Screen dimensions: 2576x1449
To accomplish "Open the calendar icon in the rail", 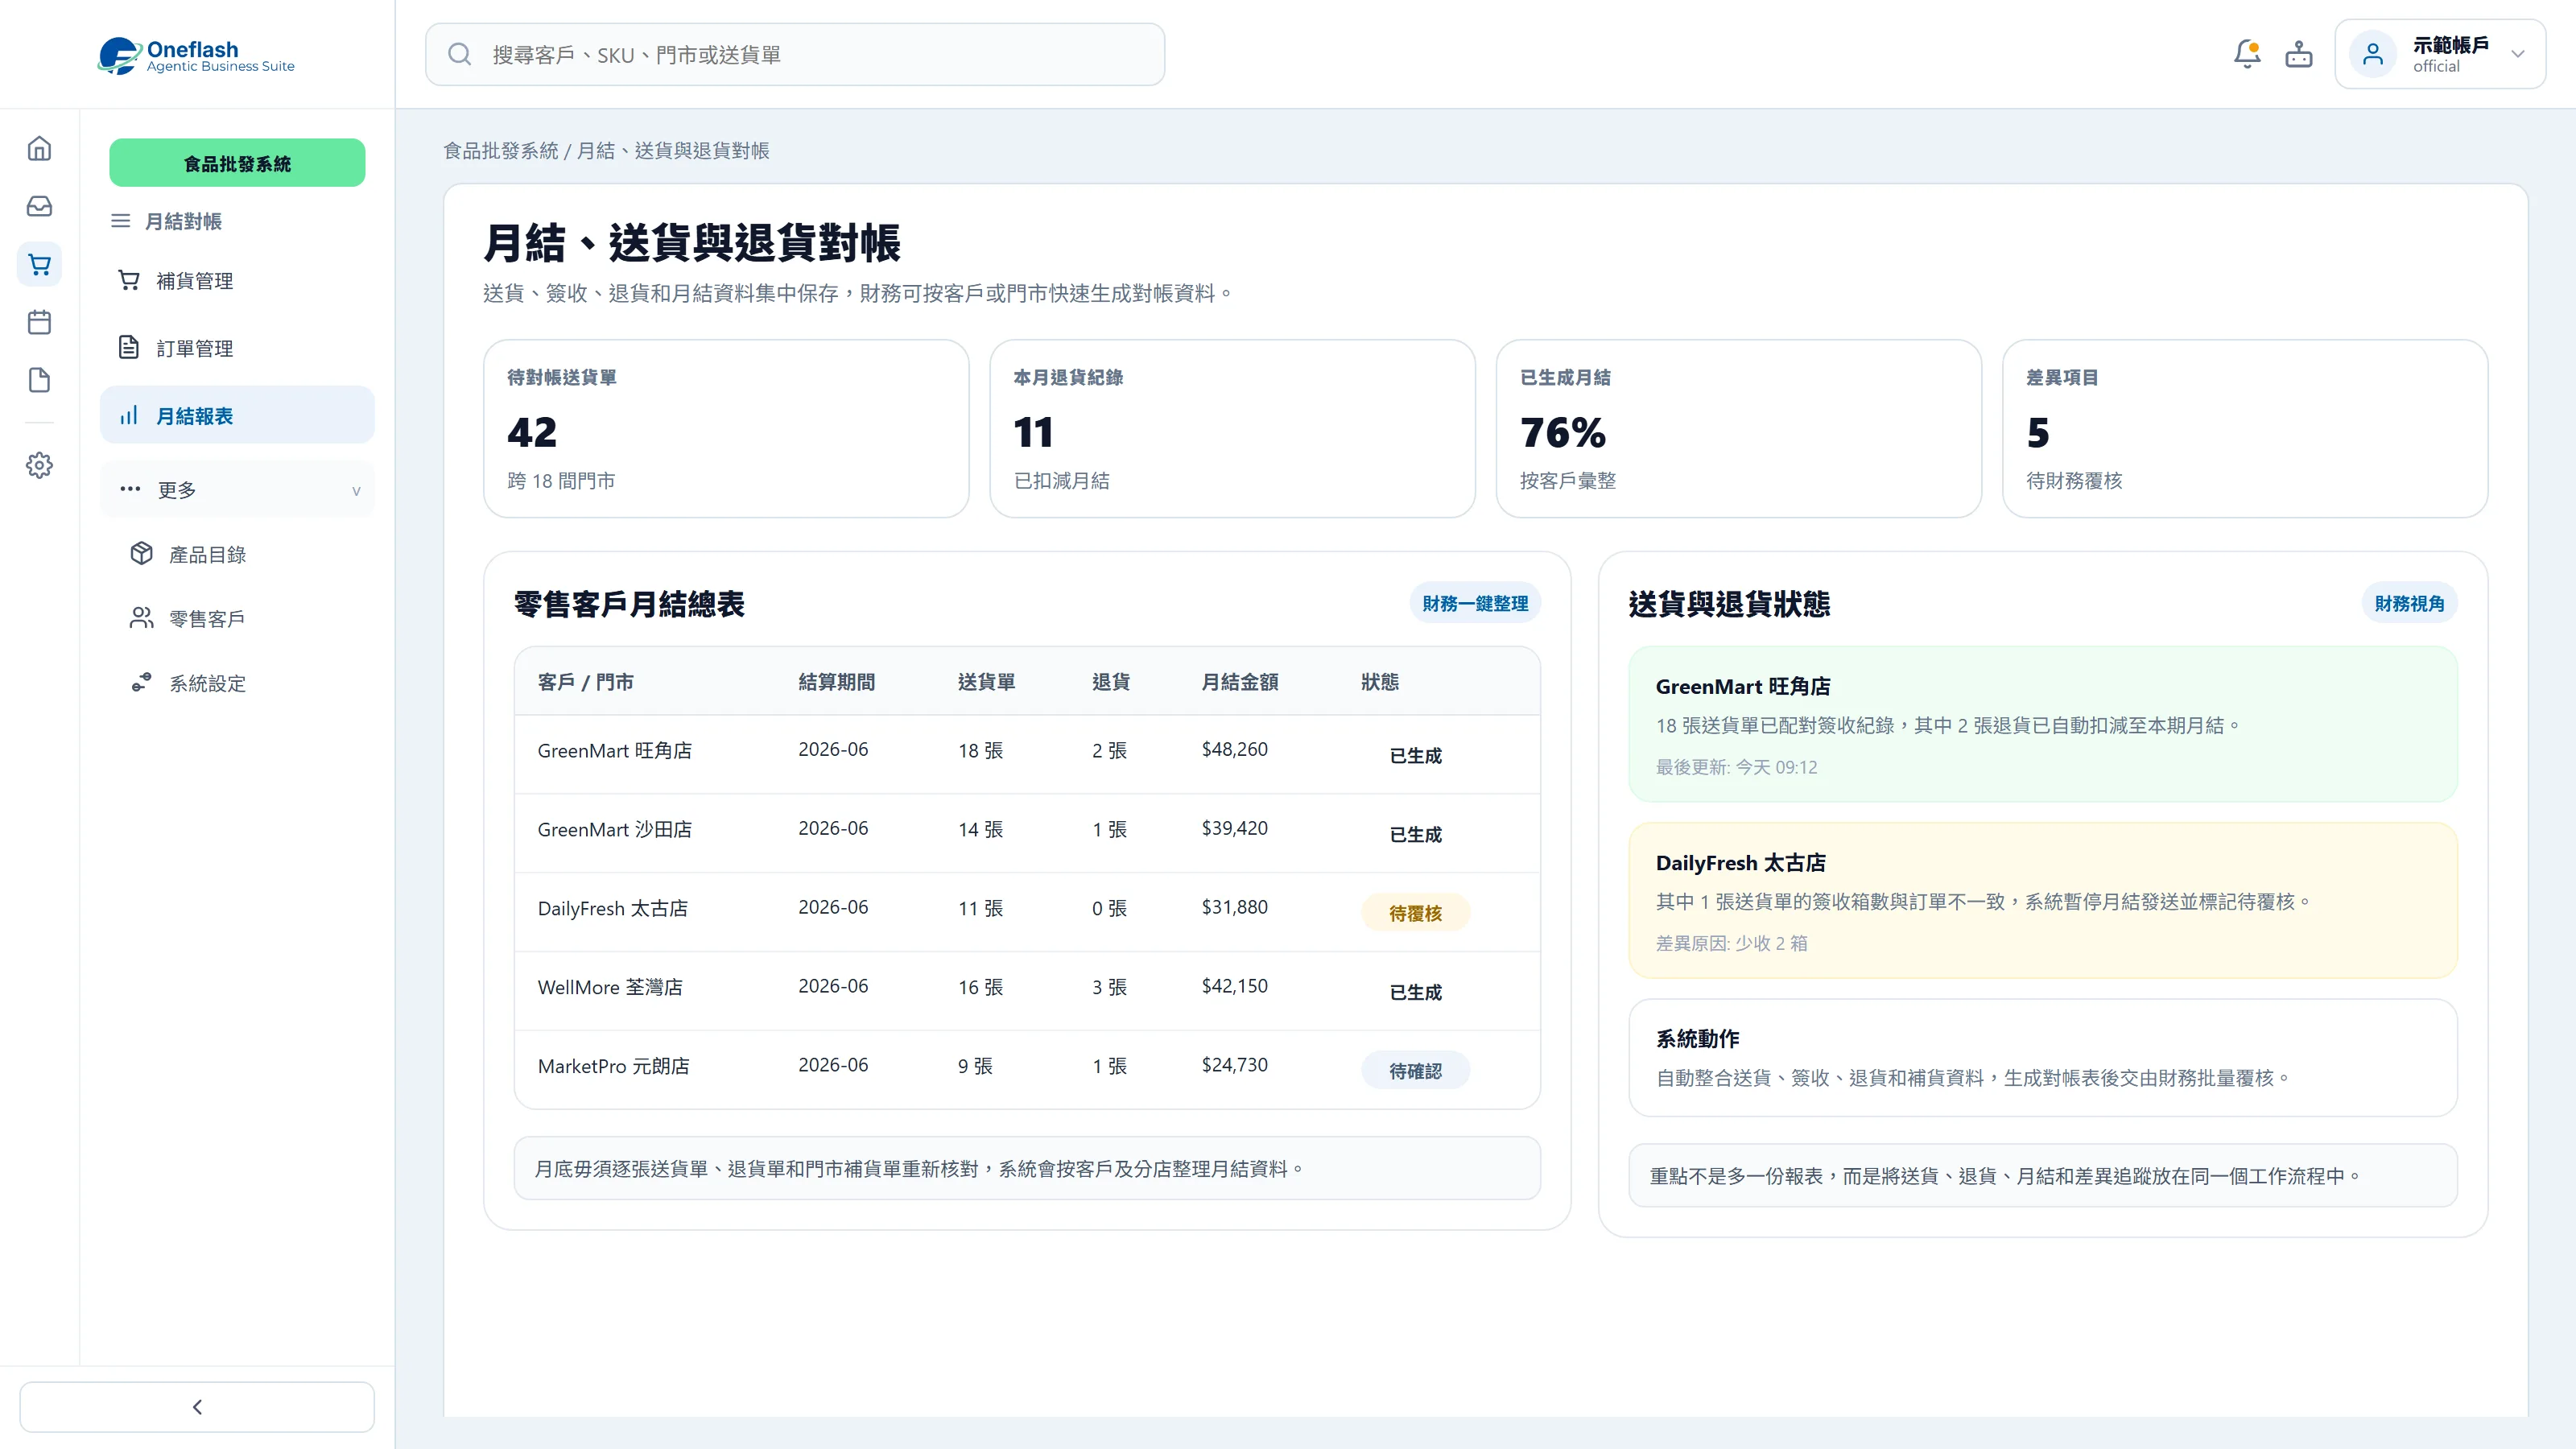I will pyautogui.click(x=39, y=322).
